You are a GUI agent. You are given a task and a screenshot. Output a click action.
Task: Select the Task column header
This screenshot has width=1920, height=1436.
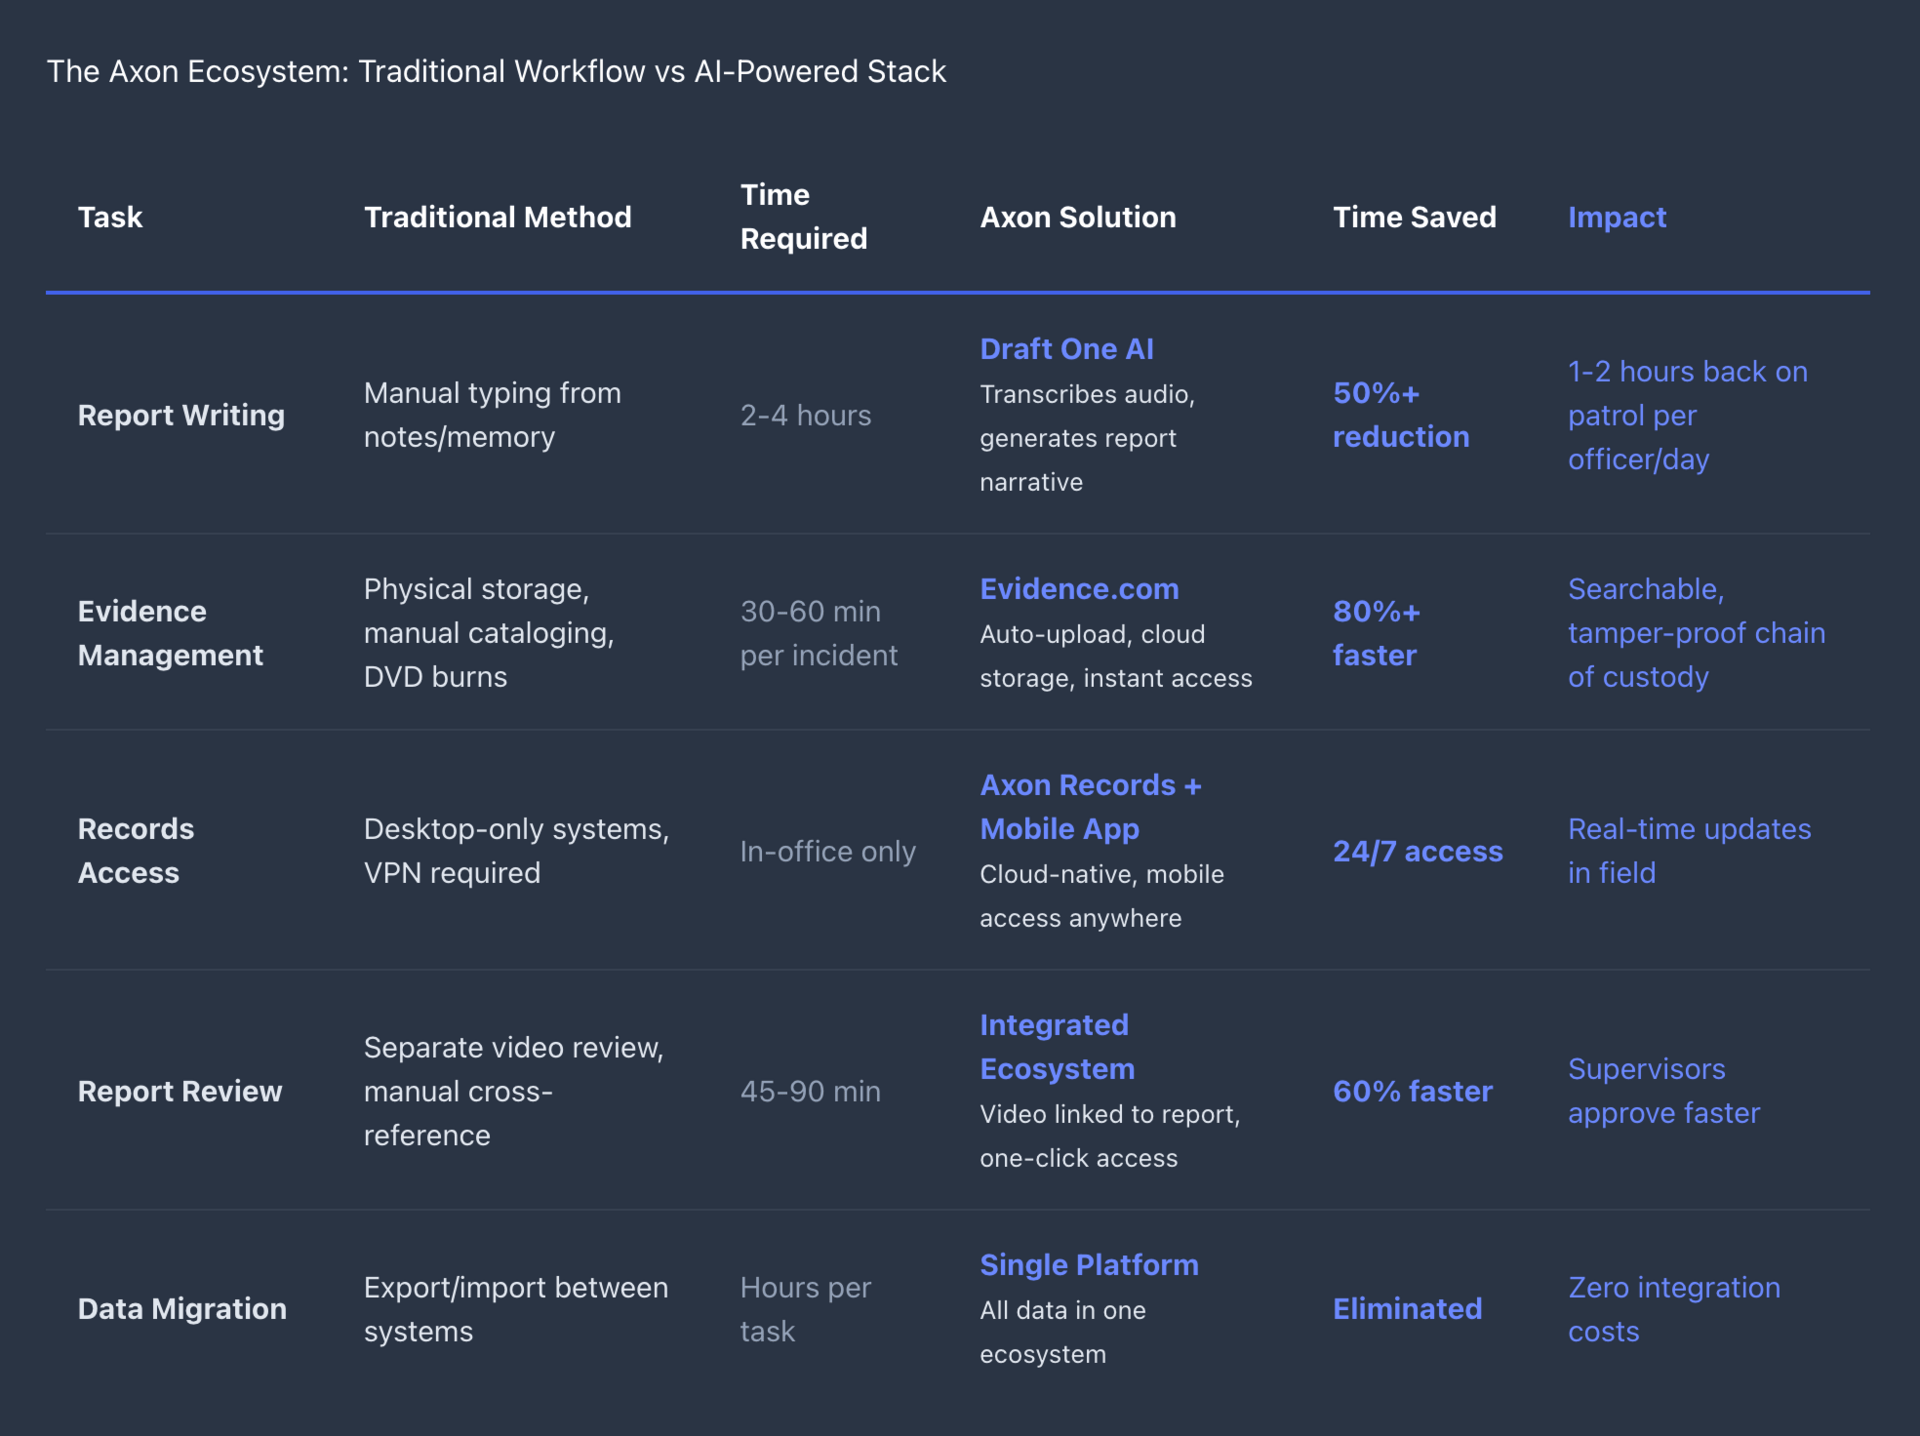[x=110, y=217]
